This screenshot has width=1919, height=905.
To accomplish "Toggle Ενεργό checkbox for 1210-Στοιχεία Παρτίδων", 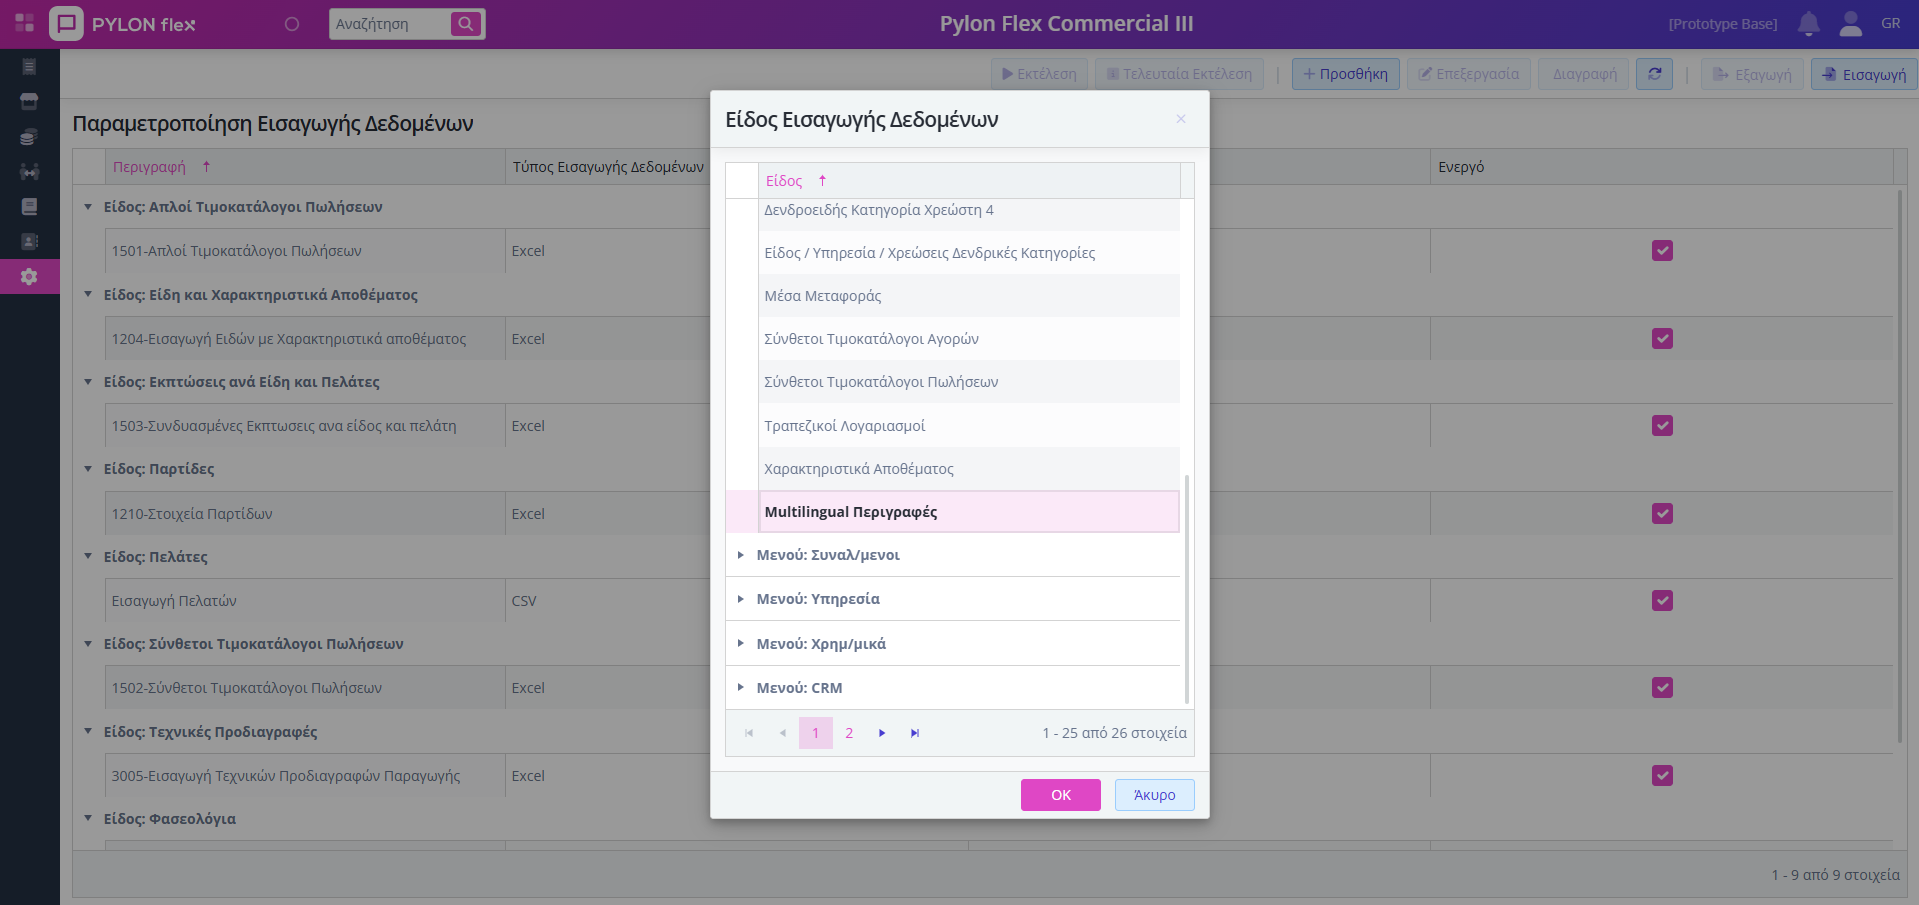I will [1662, 514].
